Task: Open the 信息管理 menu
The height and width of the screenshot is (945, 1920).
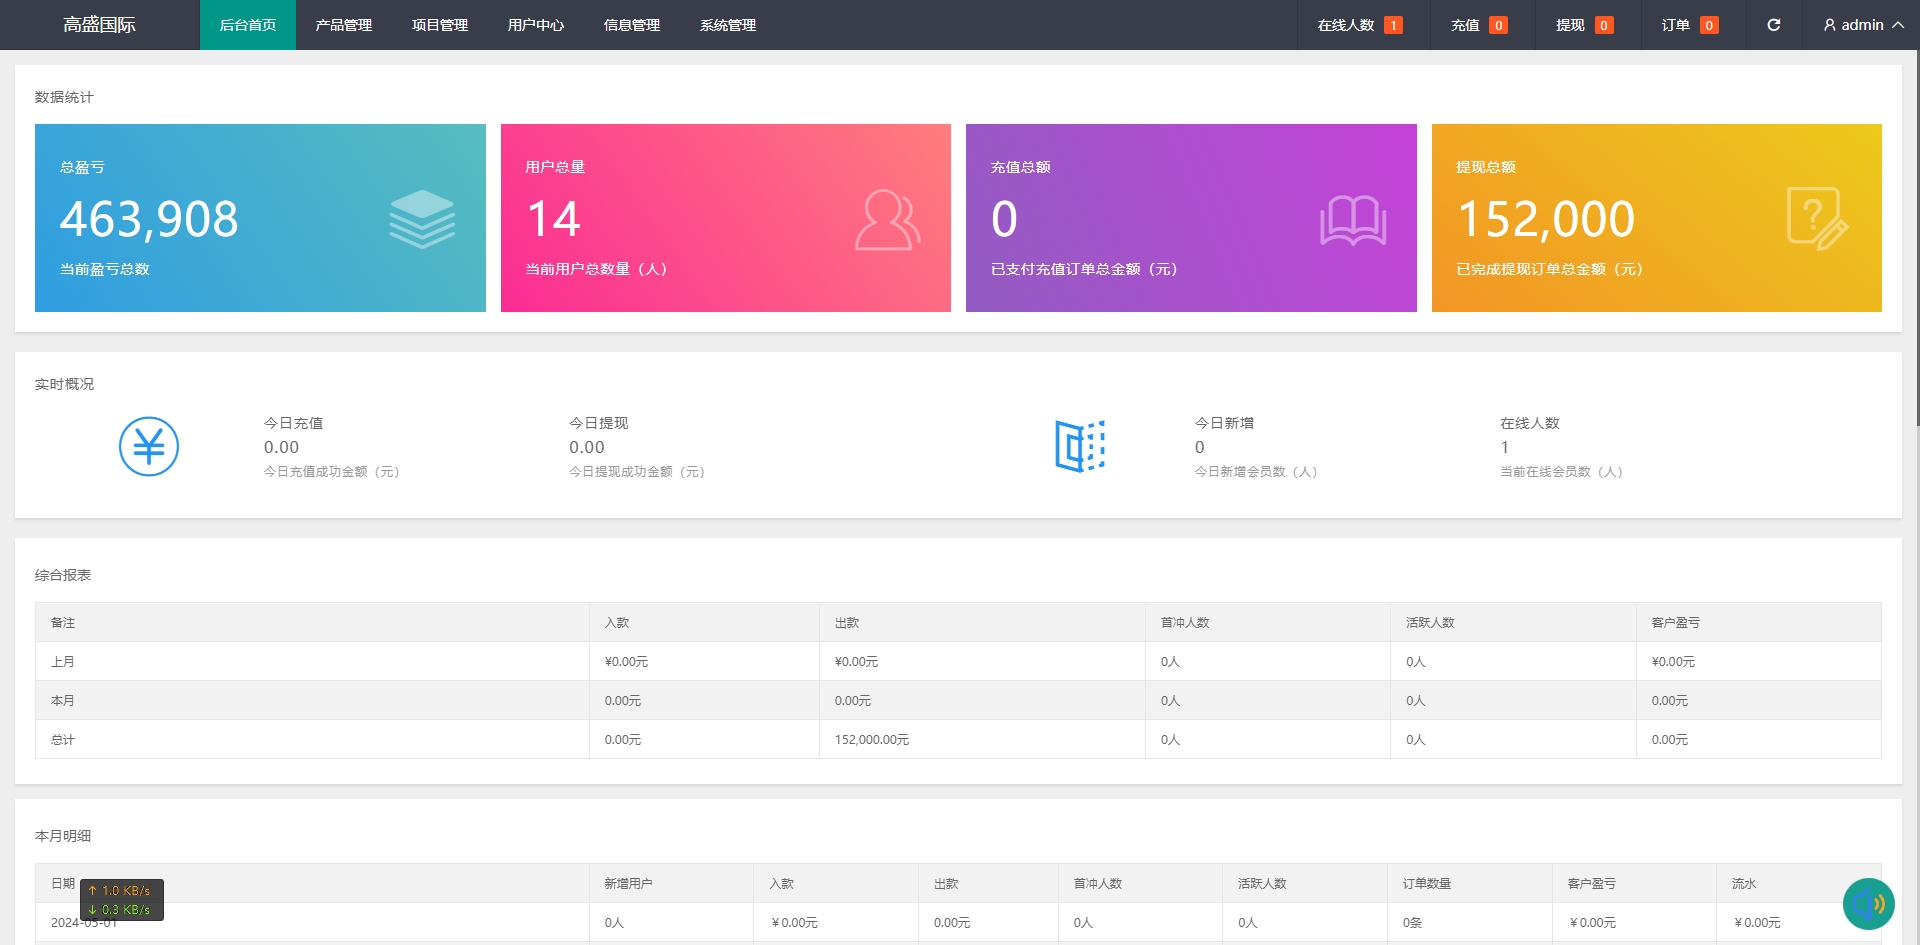Action: click(631, 25)
